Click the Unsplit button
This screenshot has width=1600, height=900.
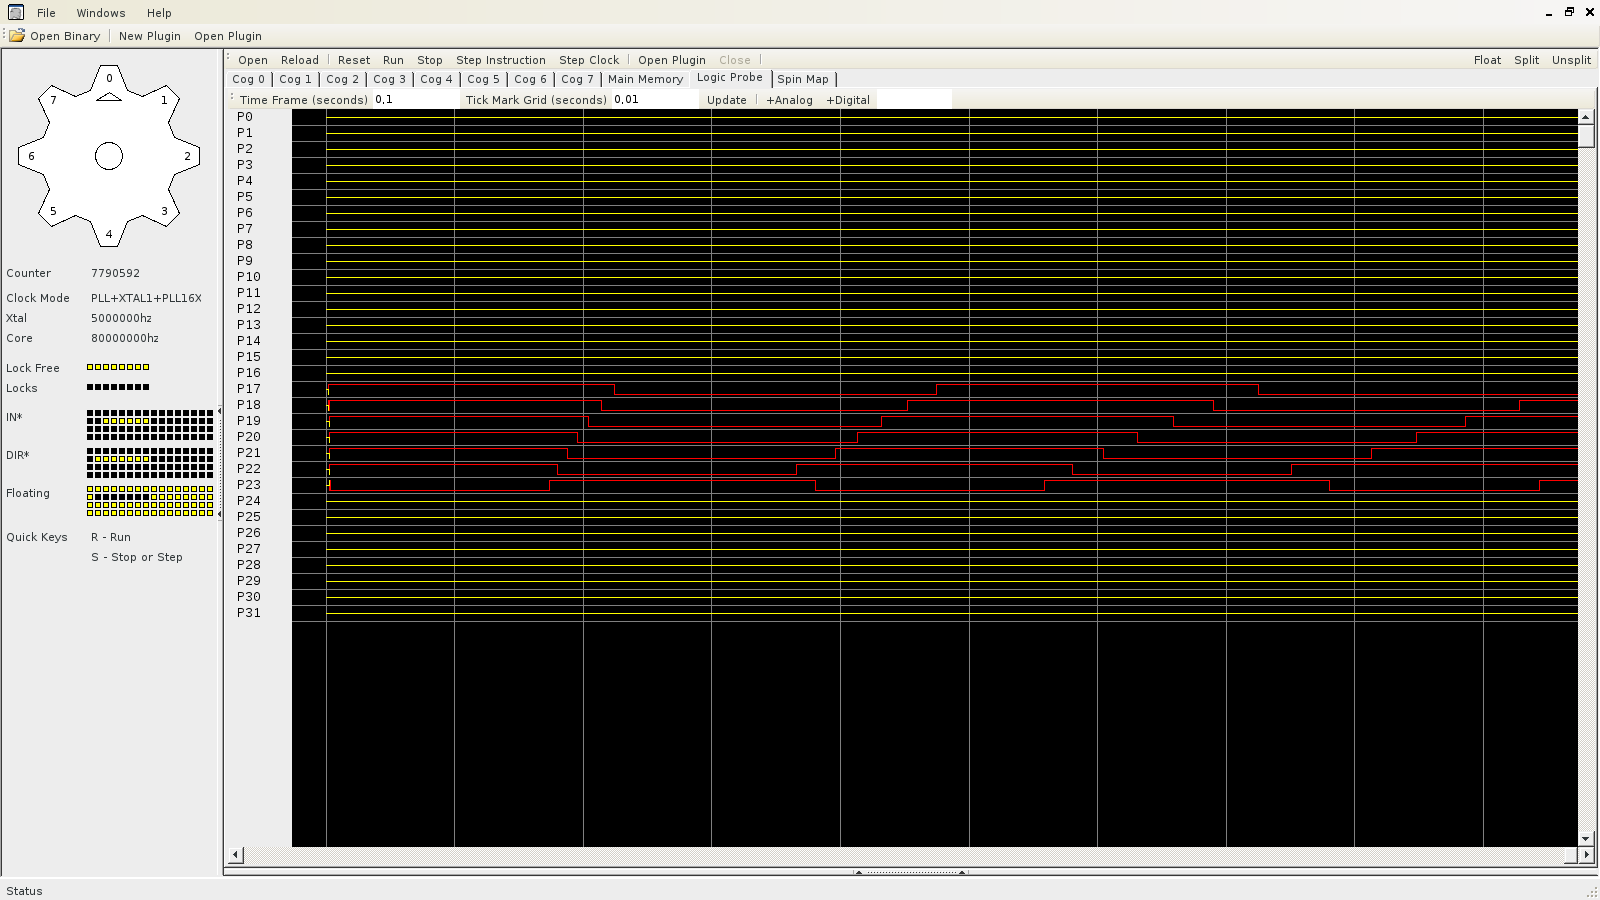coord(1571,60)
